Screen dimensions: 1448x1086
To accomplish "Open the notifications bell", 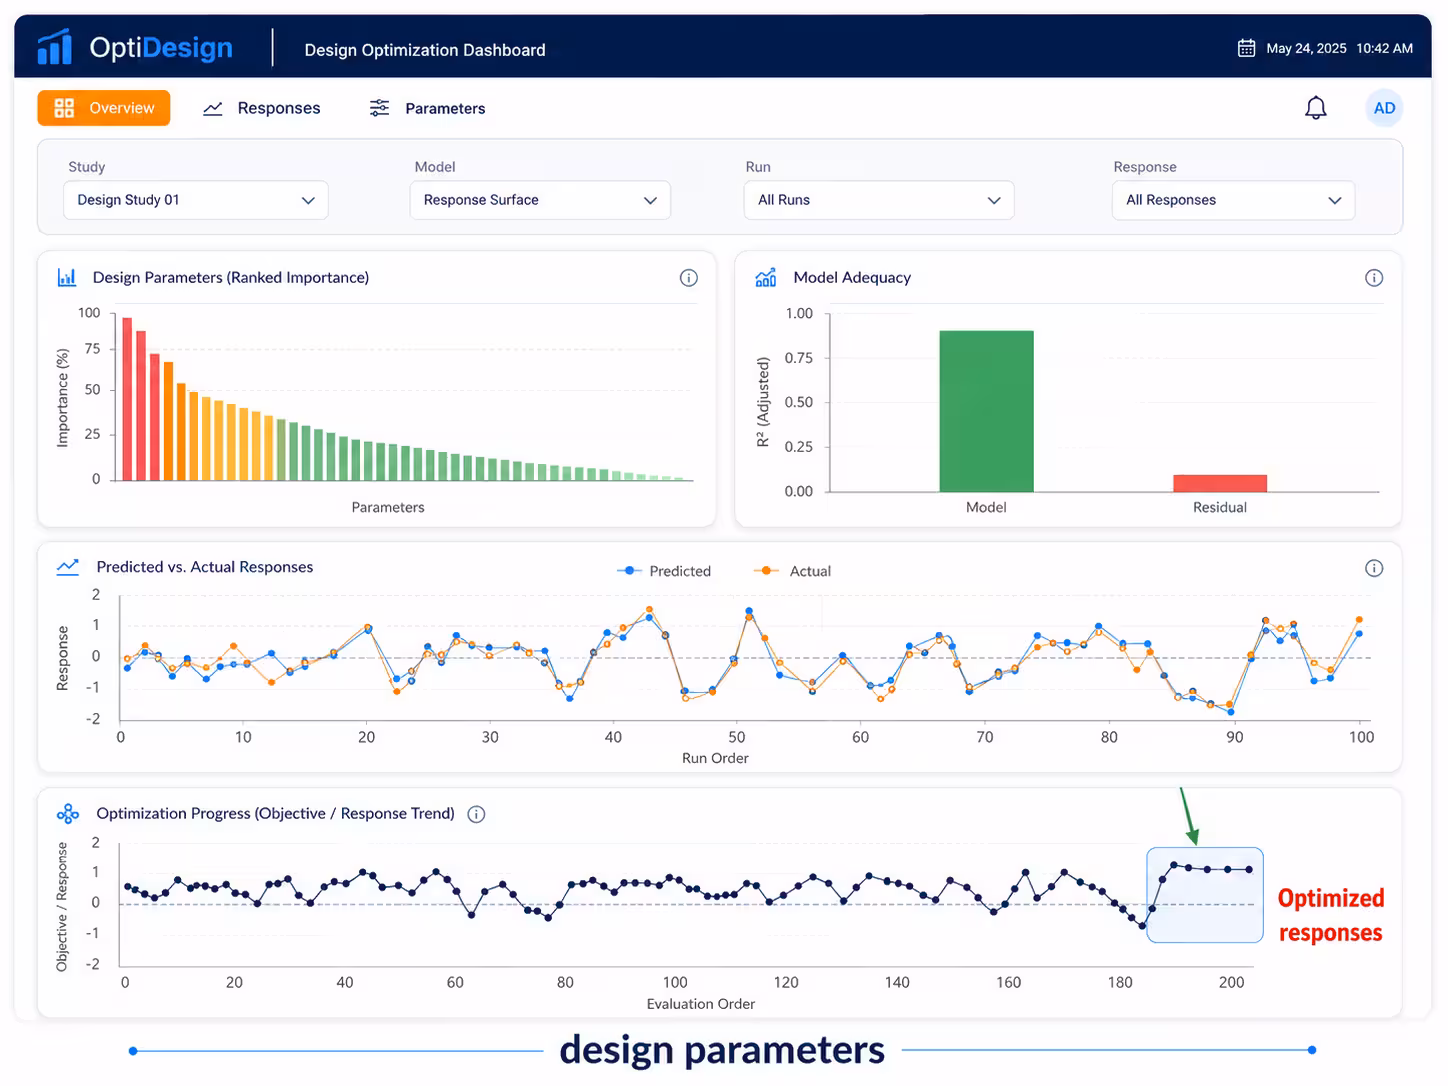I will [x=1316, y=108].
